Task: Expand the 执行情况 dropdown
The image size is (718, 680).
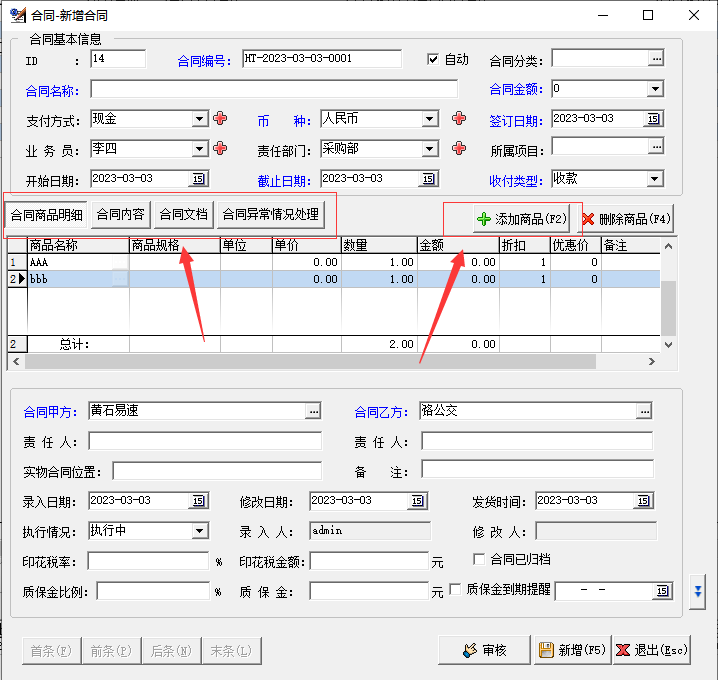Action: coord(200,531)
